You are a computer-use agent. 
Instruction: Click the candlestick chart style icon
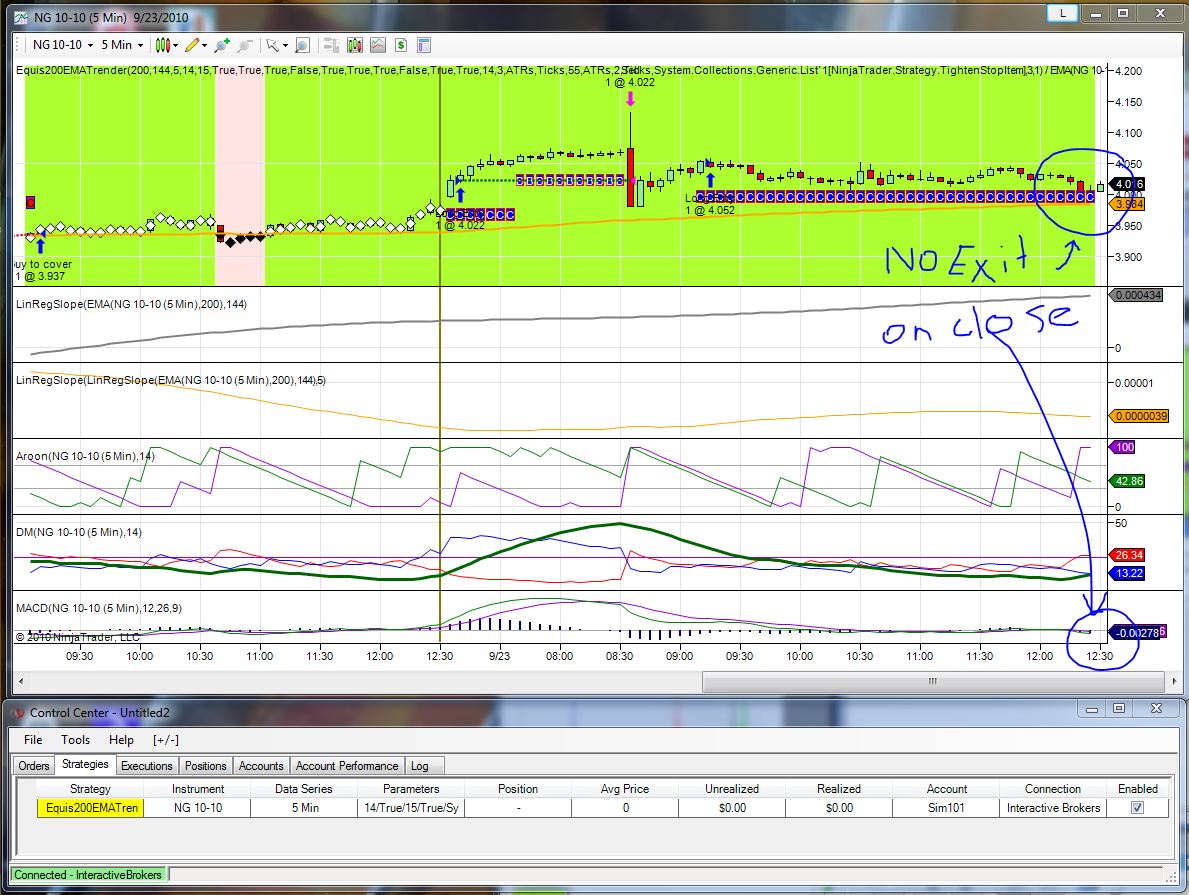click(x=162, y=46)
